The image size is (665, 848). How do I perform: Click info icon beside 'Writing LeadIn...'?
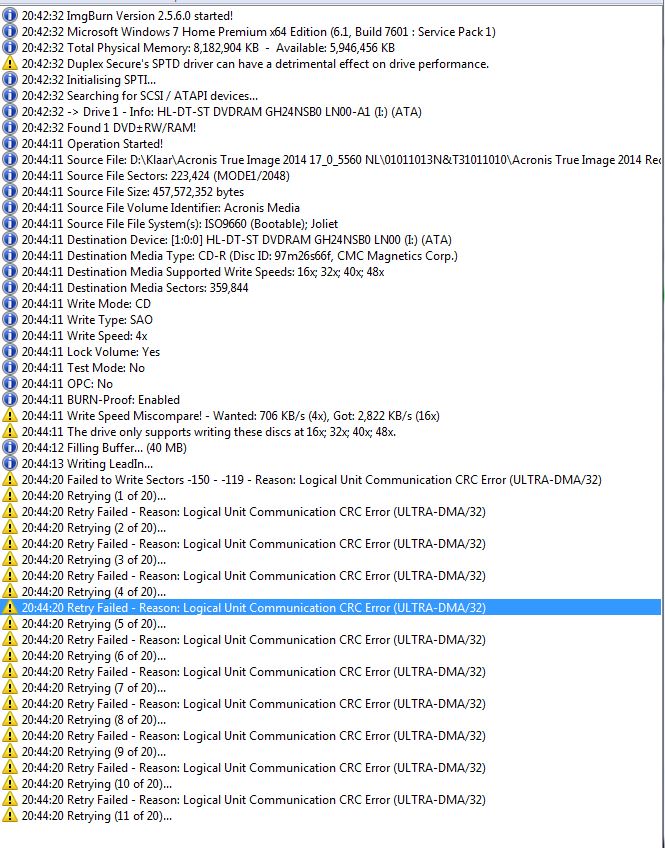pyautogui.click(x=10, y=463)
